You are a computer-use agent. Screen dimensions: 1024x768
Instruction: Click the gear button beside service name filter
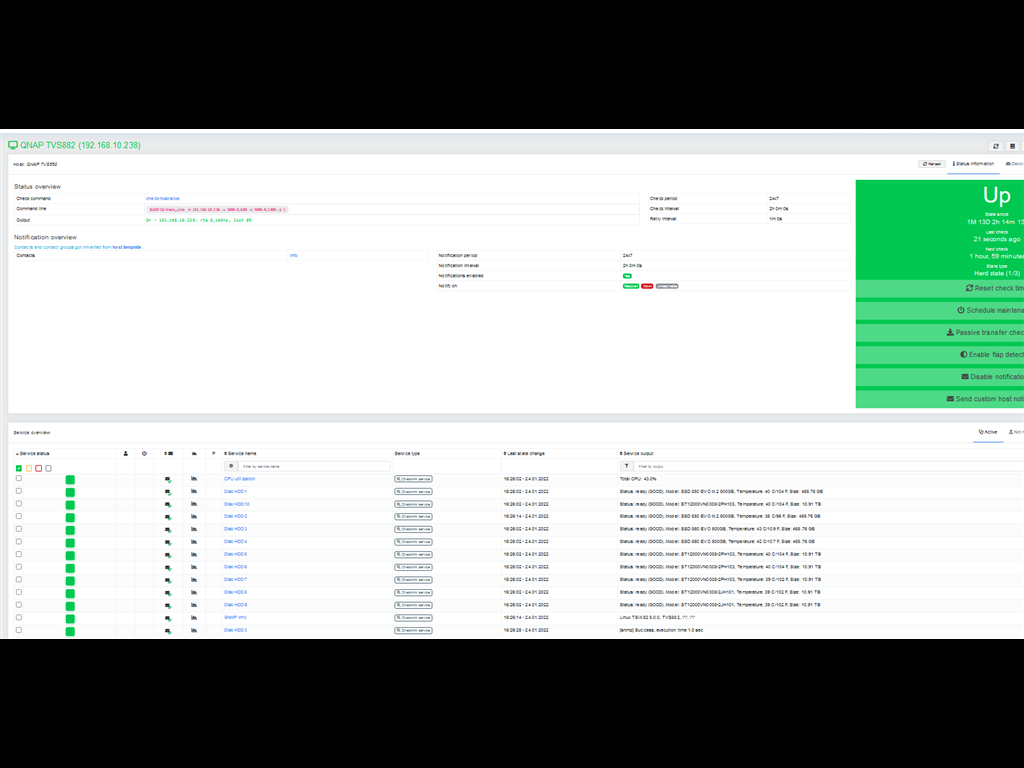(x=231, y=466)
